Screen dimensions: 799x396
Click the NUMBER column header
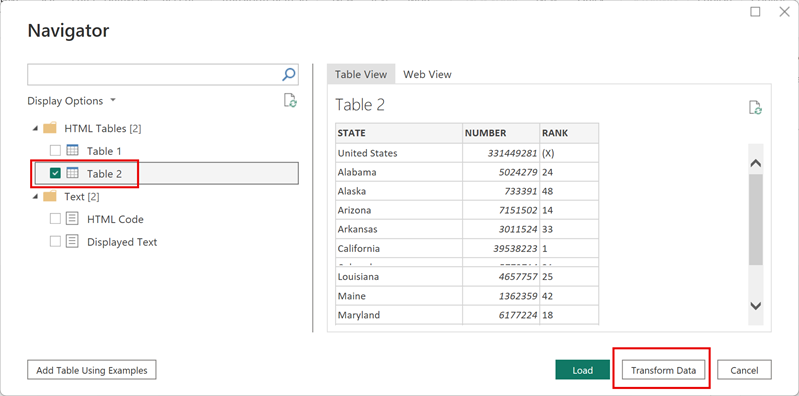501,133
